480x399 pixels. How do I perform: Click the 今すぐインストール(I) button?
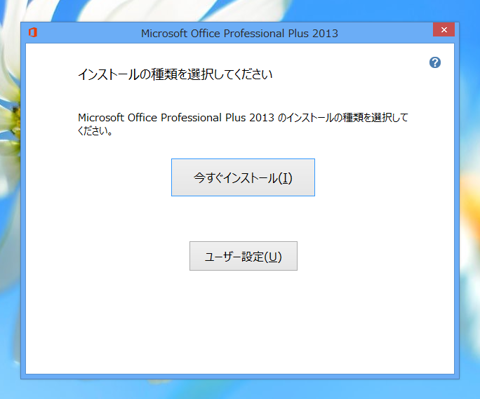click(x=243, y=177)
